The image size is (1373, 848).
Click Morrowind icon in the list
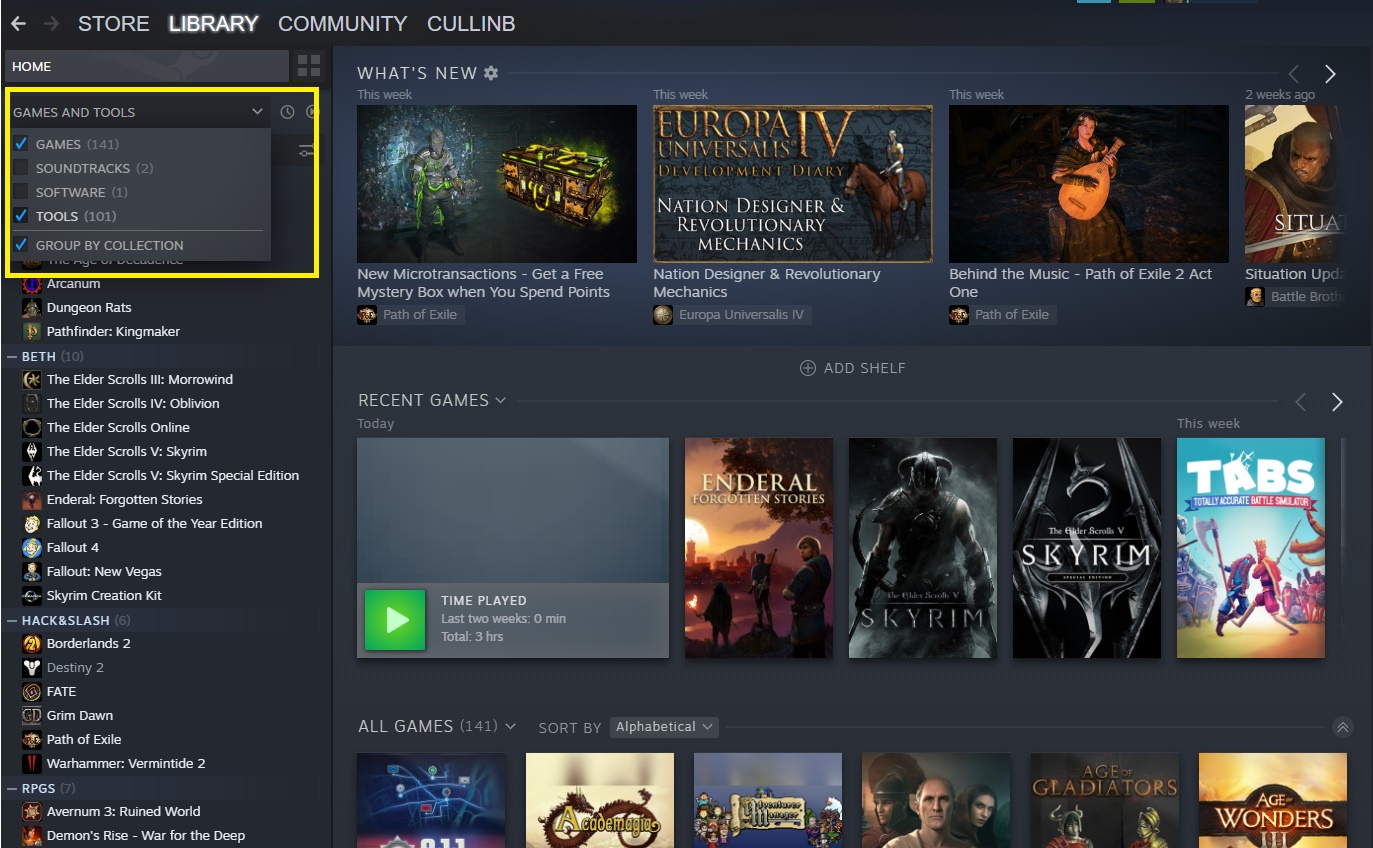(32, 380)
